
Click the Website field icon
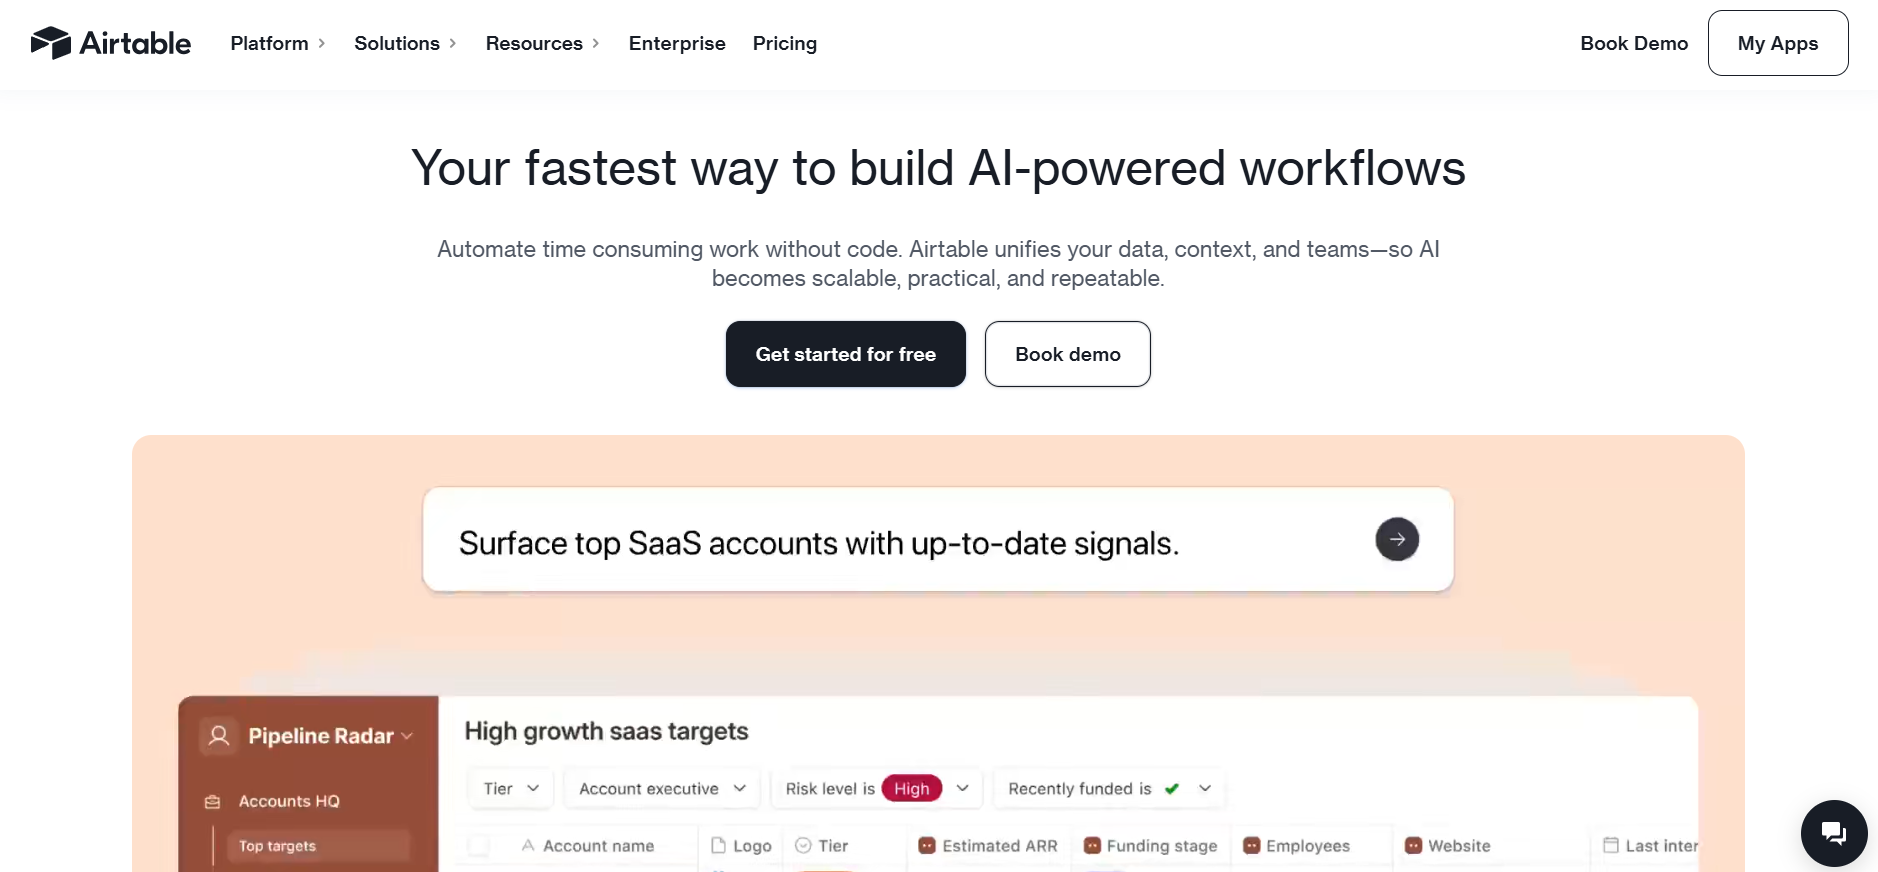tap(1413, 846)
